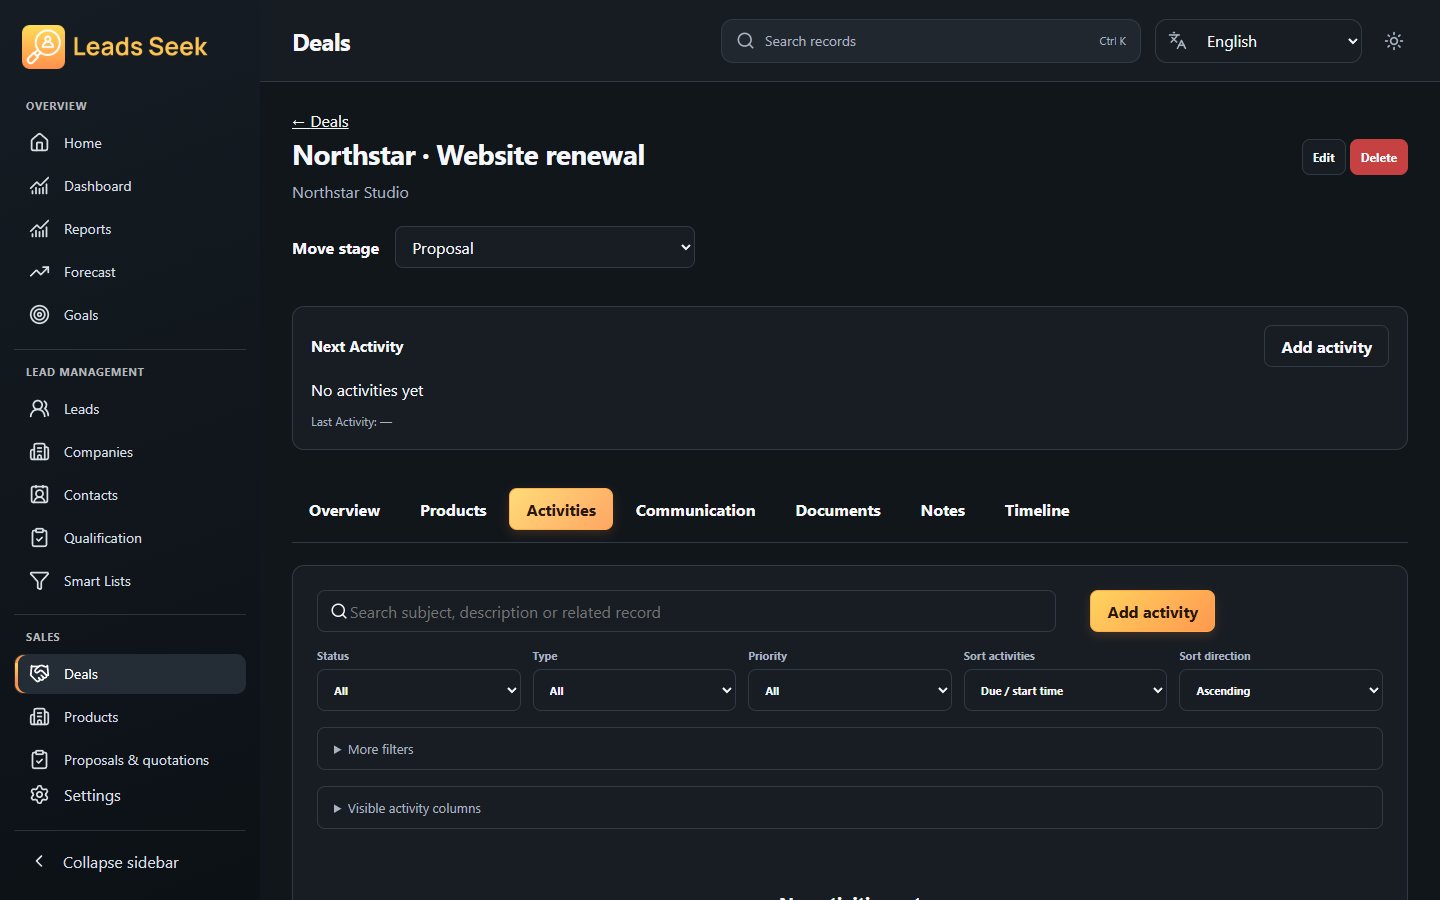The width and height of the screenshot is (1440, 900).
Task: Click the Deals handshake icon in sidebar
Action: [39, 674]
